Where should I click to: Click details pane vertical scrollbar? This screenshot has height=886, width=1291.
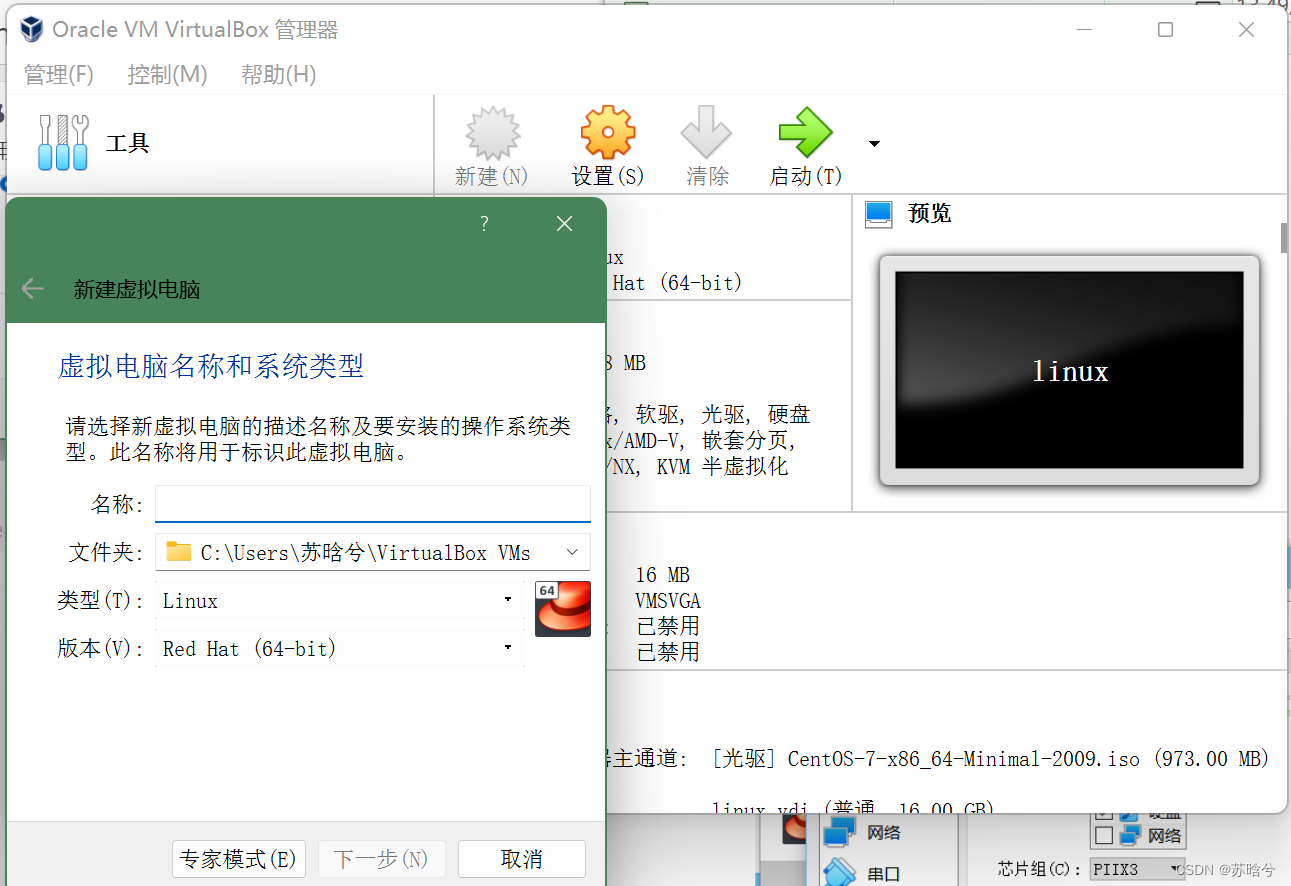pos(1284,237)
